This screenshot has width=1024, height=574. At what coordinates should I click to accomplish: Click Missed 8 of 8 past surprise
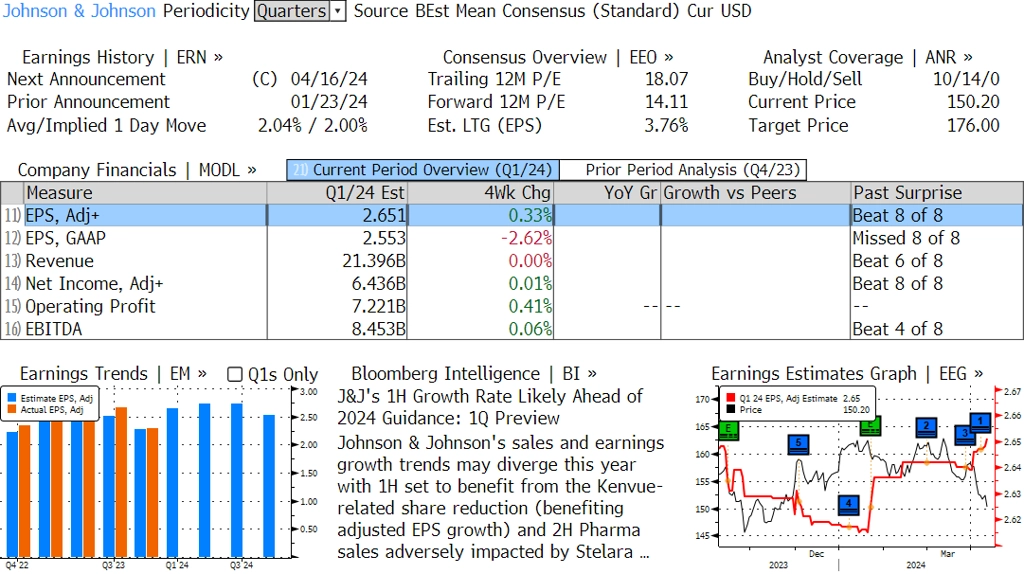(906, 238)
